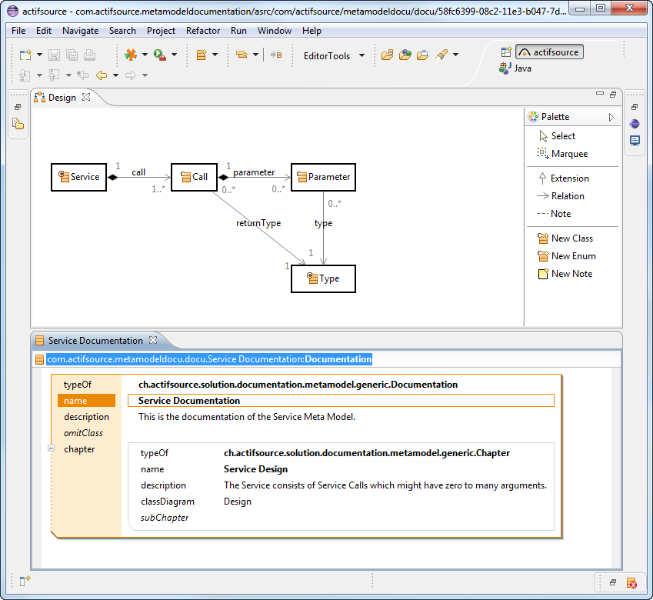Choose the Extension connector tool
This screenshot has width=653, height=600.
click(568, 179)
